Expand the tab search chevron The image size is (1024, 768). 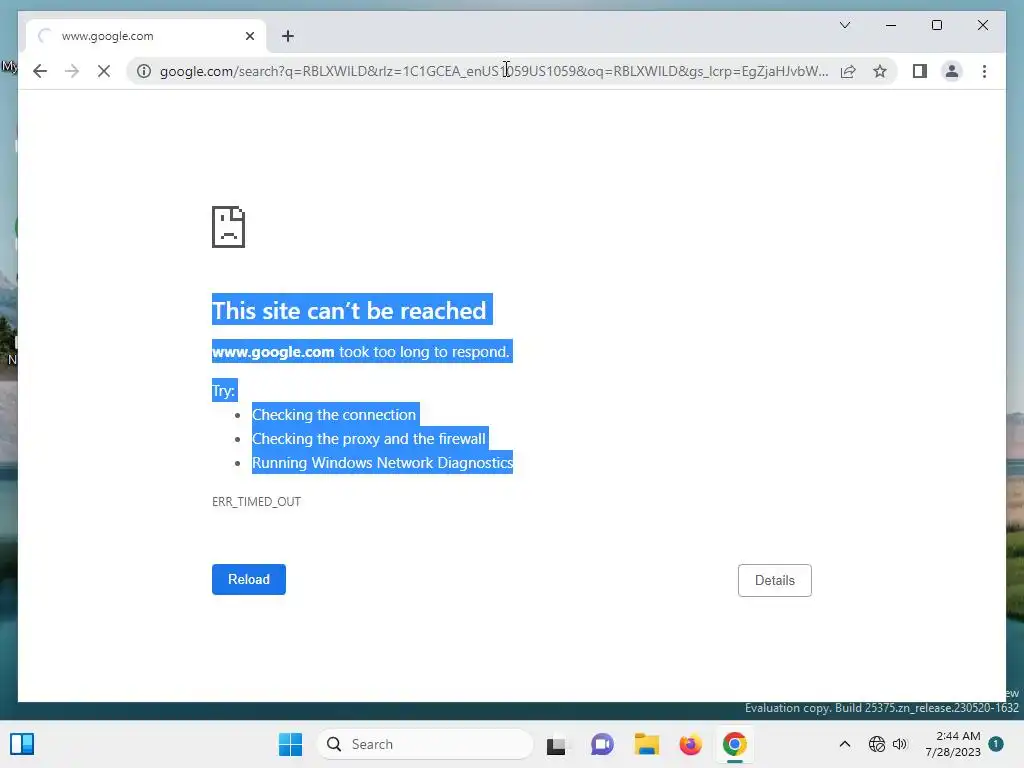tap(844, 25)
